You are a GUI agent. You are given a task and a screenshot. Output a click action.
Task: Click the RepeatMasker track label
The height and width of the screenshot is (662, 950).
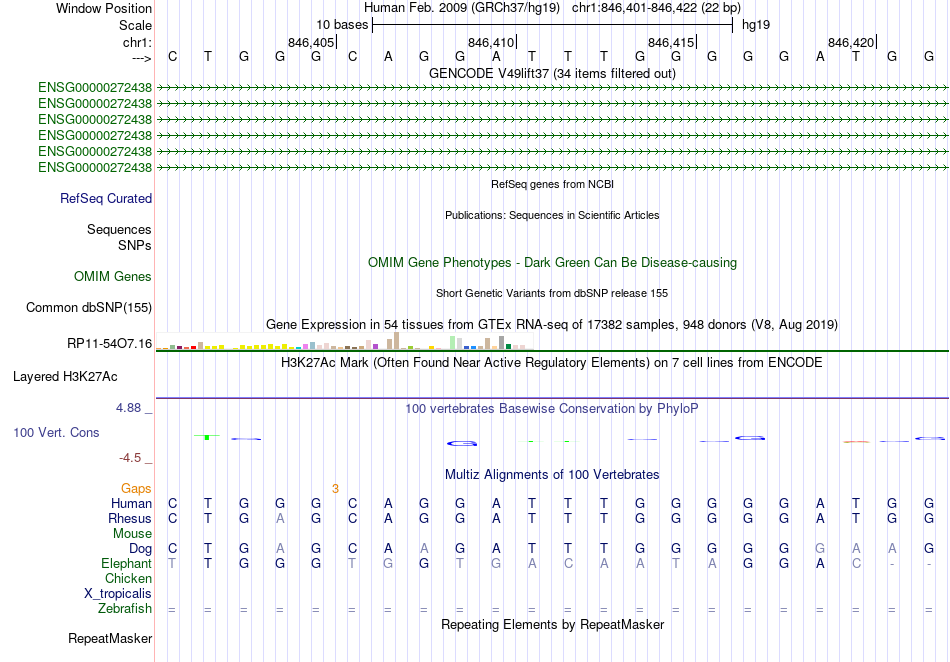110,638
